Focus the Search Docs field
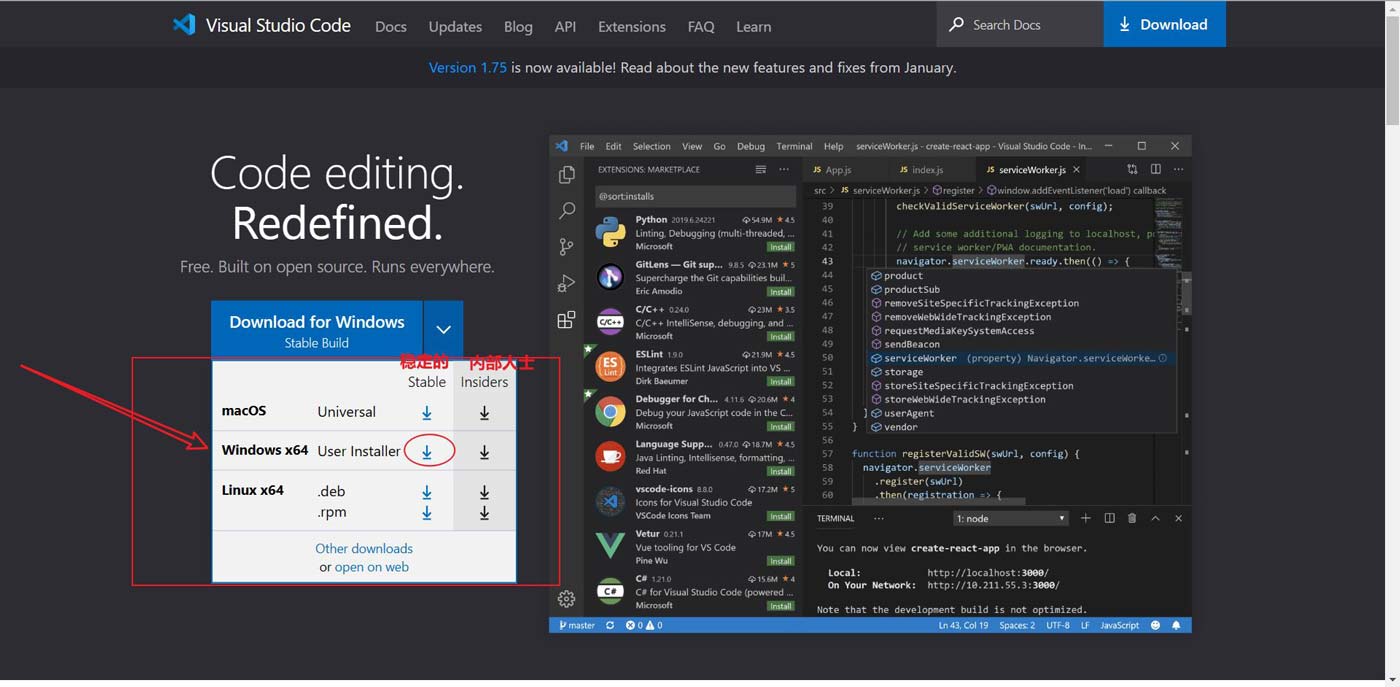This screenshot has width=1400, height=687. pos(1020,24)
